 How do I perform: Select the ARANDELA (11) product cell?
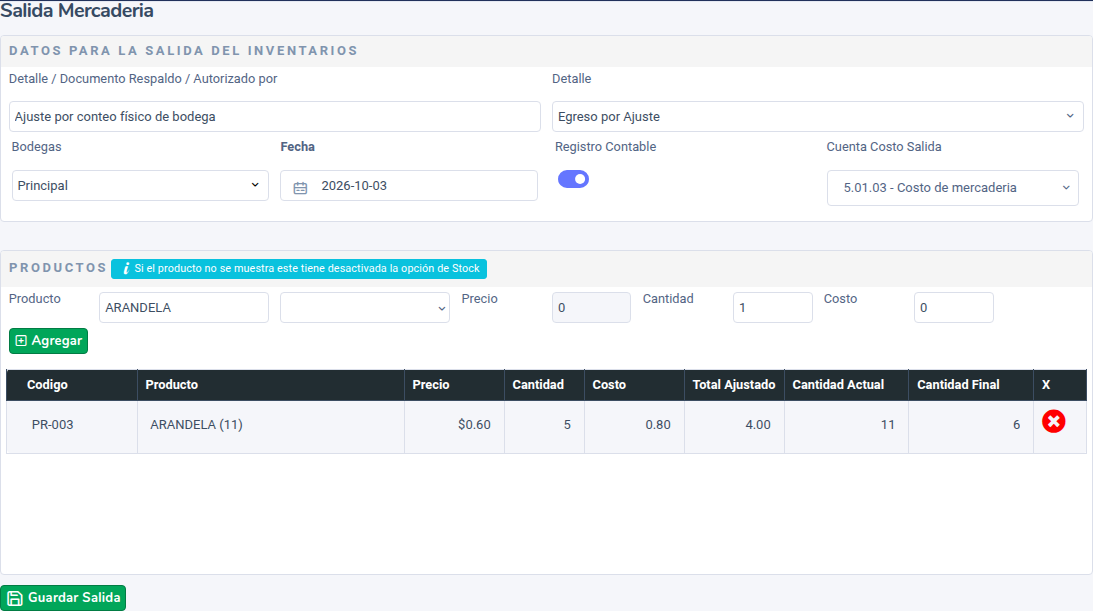pyautogui.click(x=271, y=427)
